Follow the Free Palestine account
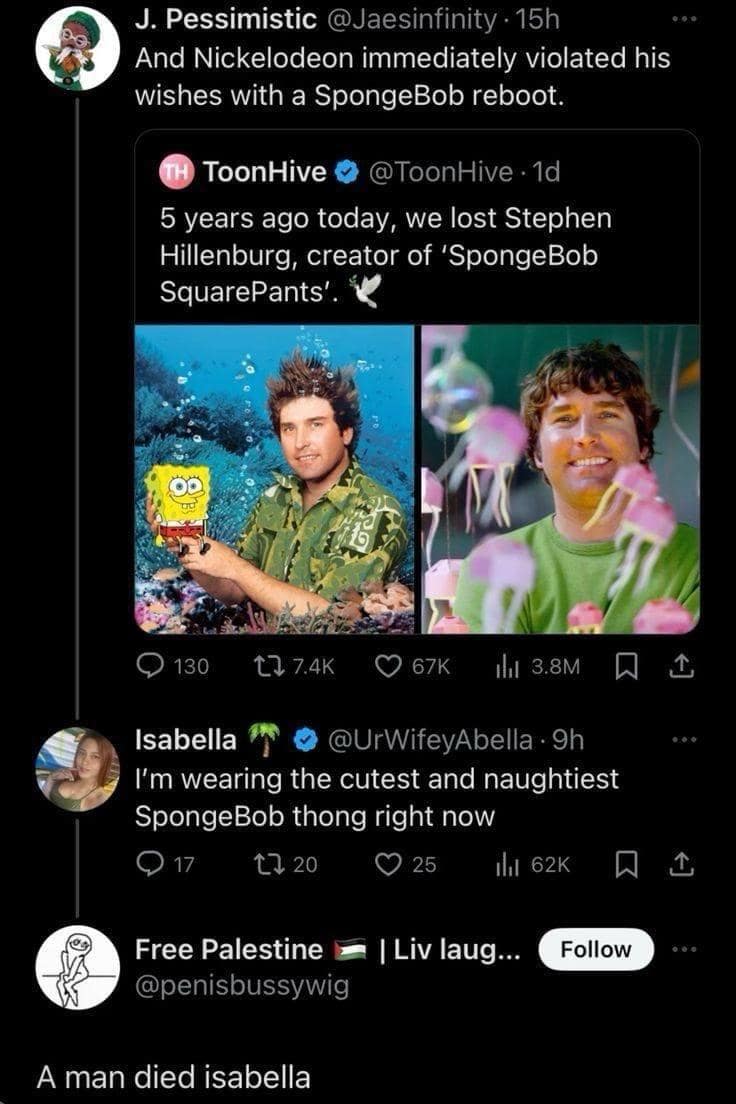The height and width of the screenshot is (1104, 736). (x=595, y=950)
